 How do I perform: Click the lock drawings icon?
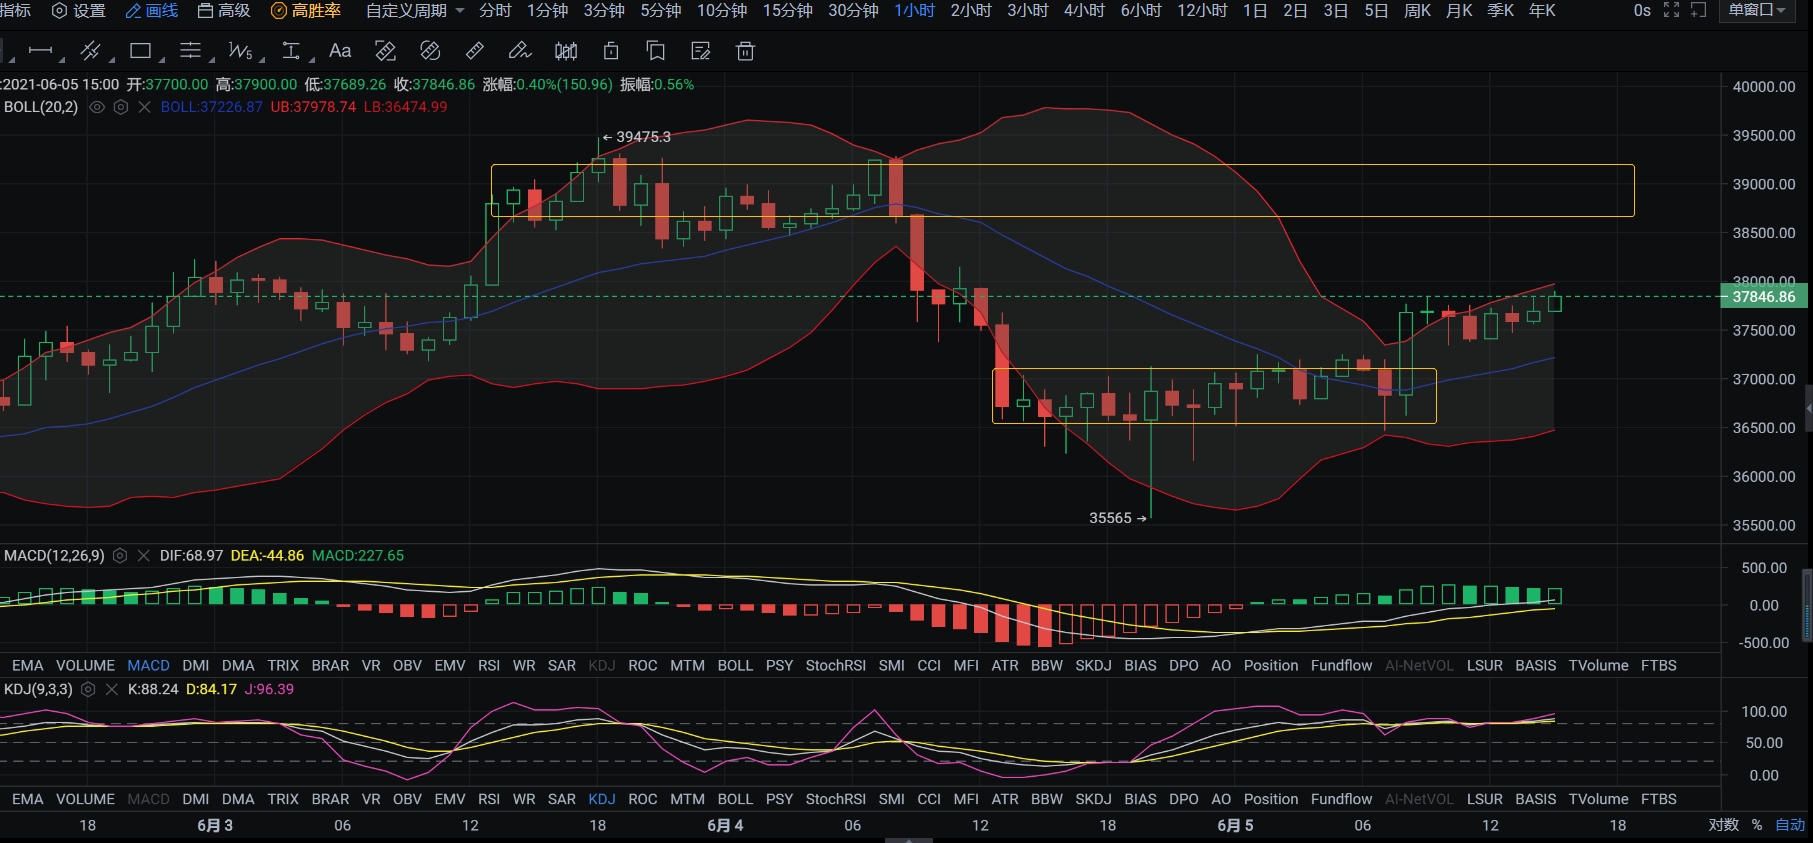click(x=611, y=51)
